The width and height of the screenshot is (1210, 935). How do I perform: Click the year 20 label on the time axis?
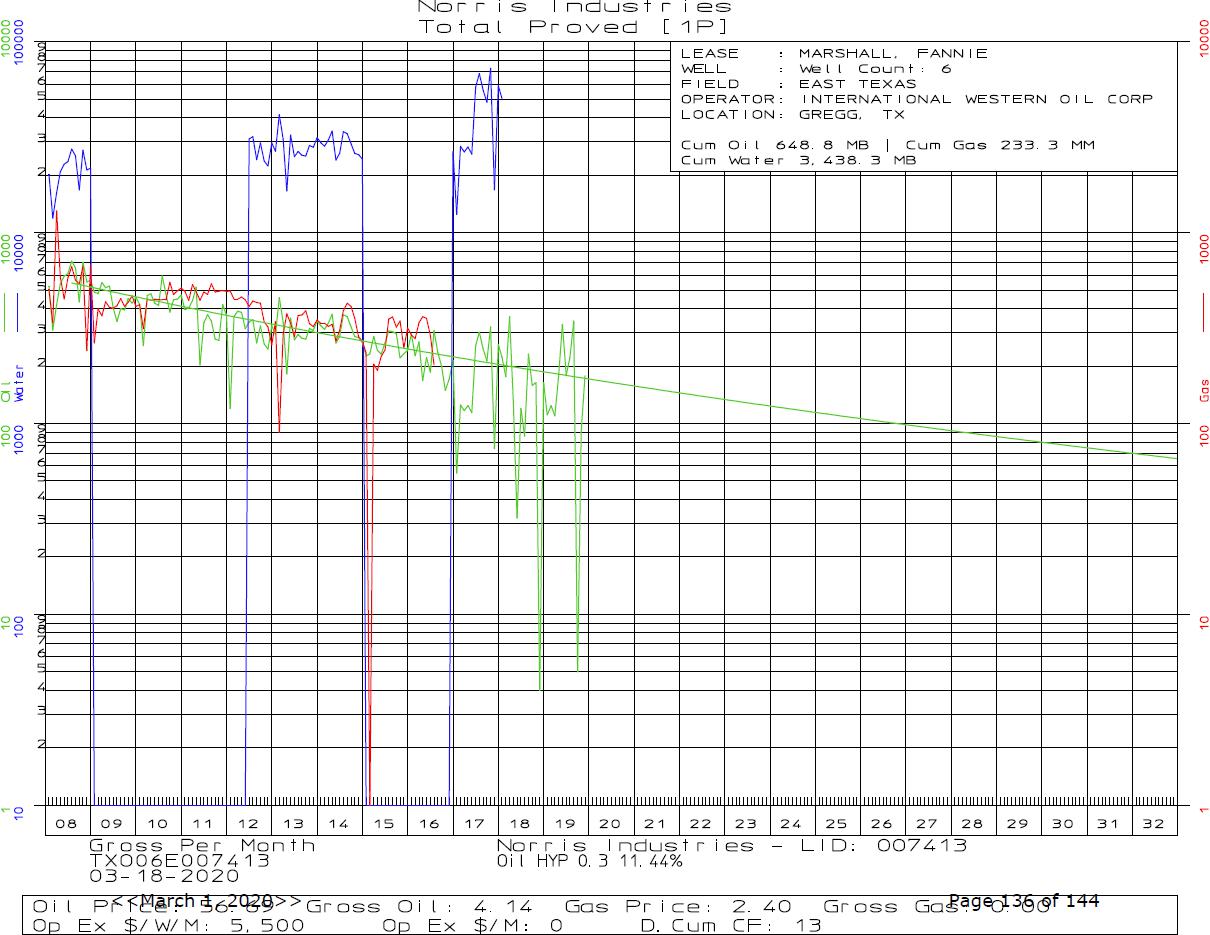click(609, 824)
